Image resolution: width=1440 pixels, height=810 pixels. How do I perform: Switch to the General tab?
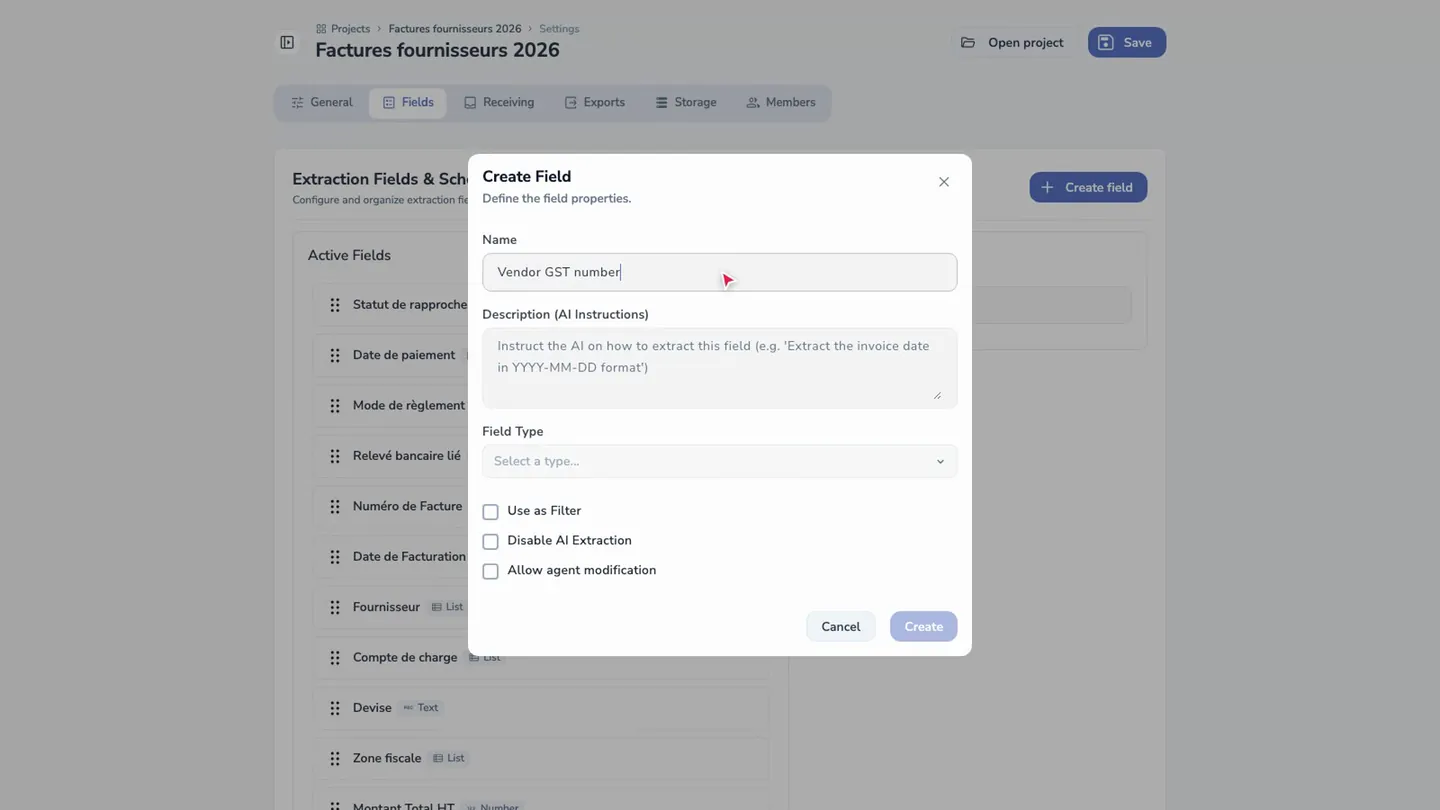[322, 103]
